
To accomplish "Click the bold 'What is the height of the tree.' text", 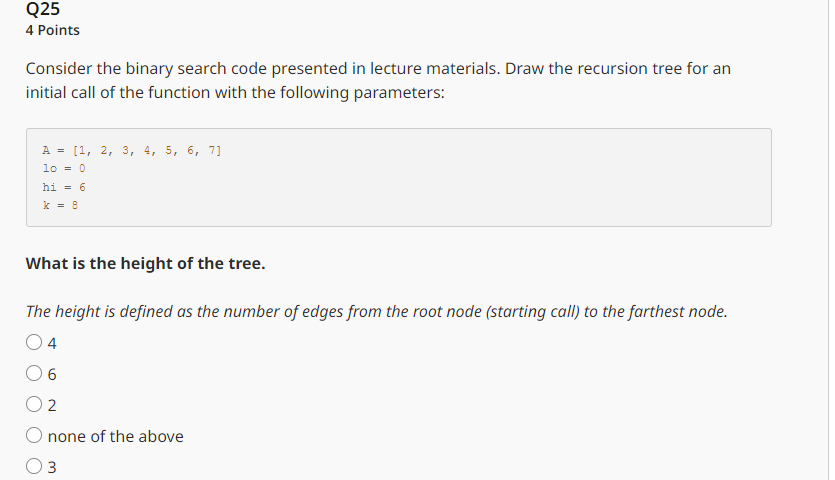I will (145, 263).
